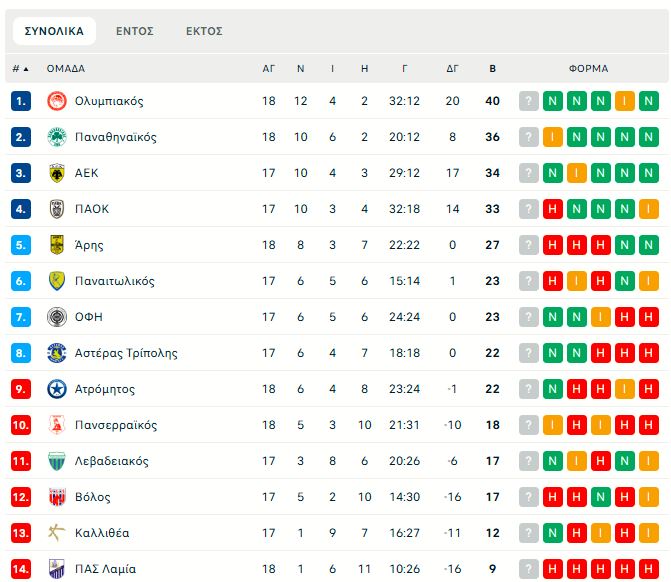Sort standings by Β points header
Screen dimensions: 671x582
pyautogui.click(x=492, y=69)
